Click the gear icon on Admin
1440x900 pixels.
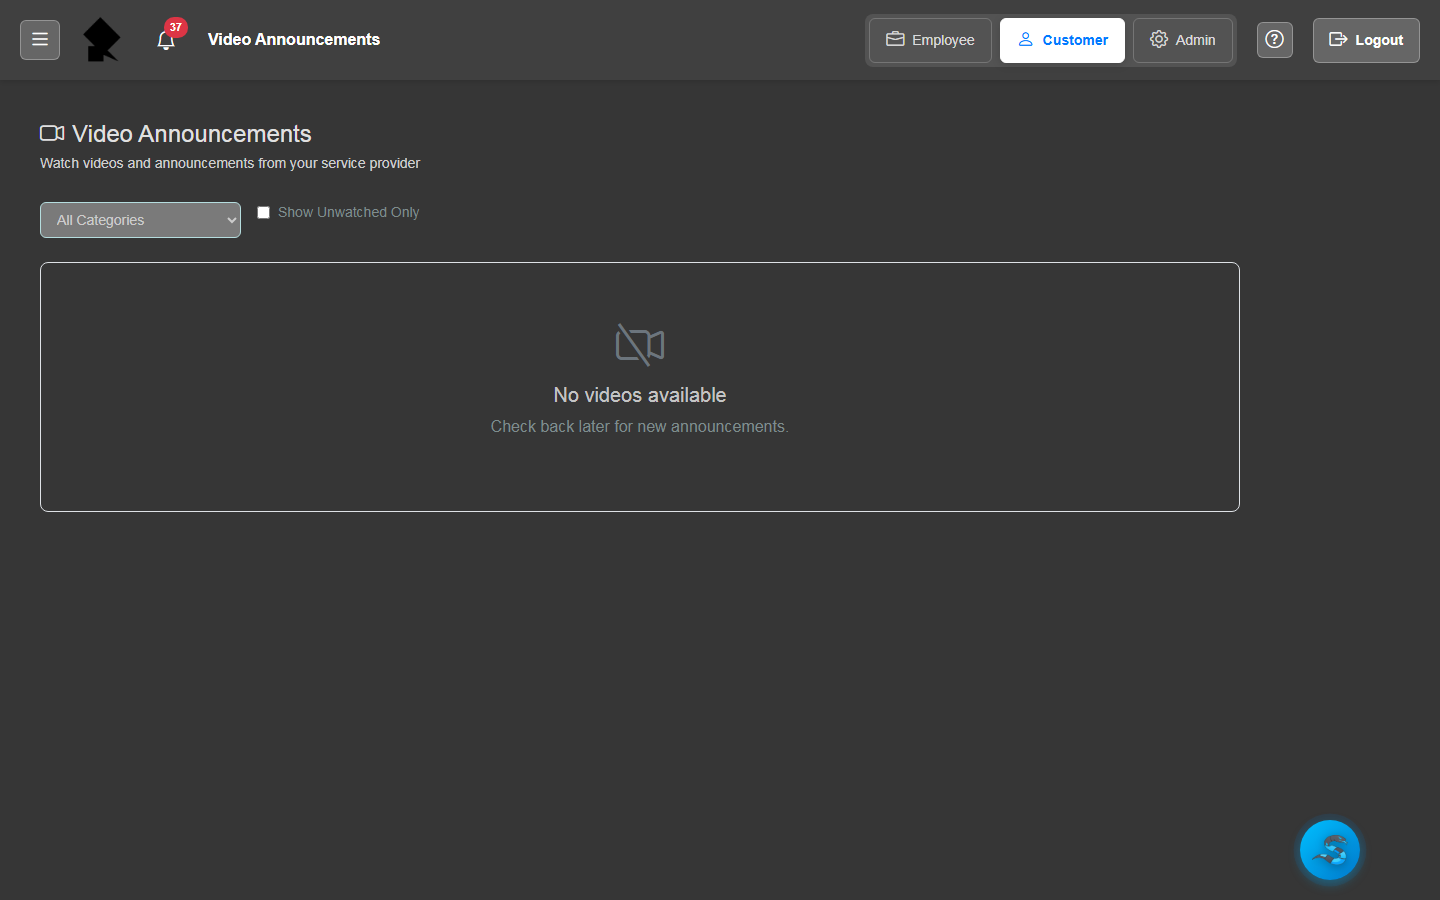[x=1159, y=40]
